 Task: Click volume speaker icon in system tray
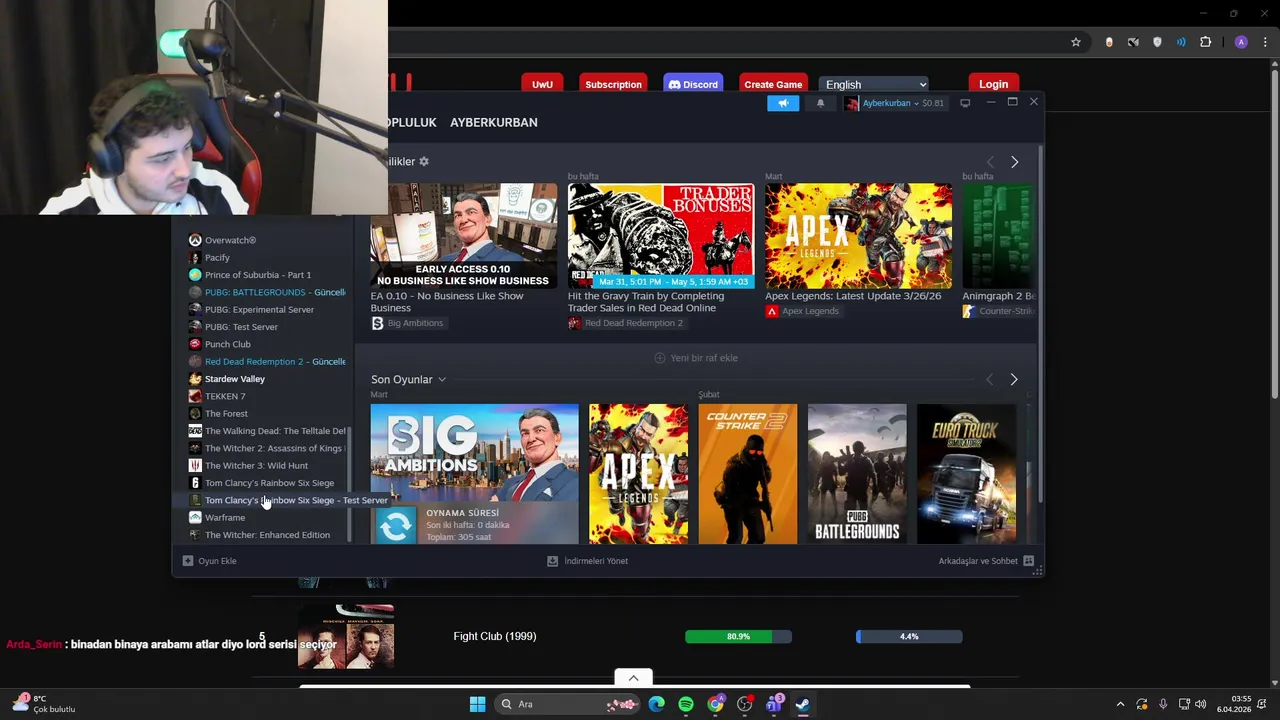point(1200,704)
